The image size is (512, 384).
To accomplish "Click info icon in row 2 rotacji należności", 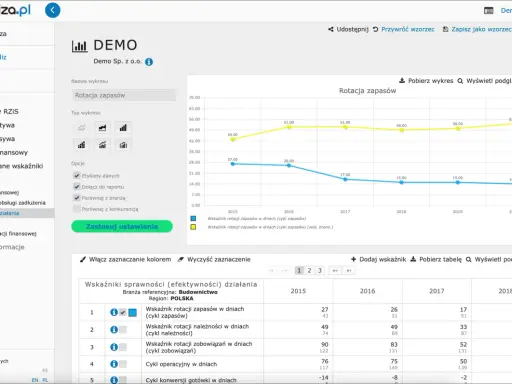I will 114,330.
